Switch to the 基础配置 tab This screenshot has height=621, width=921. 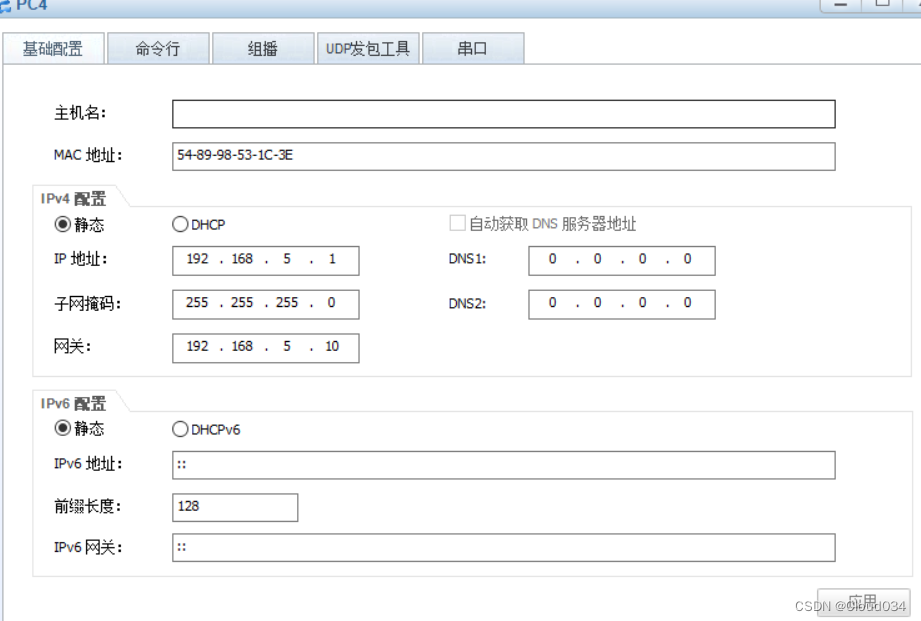(x=53, y=48)
